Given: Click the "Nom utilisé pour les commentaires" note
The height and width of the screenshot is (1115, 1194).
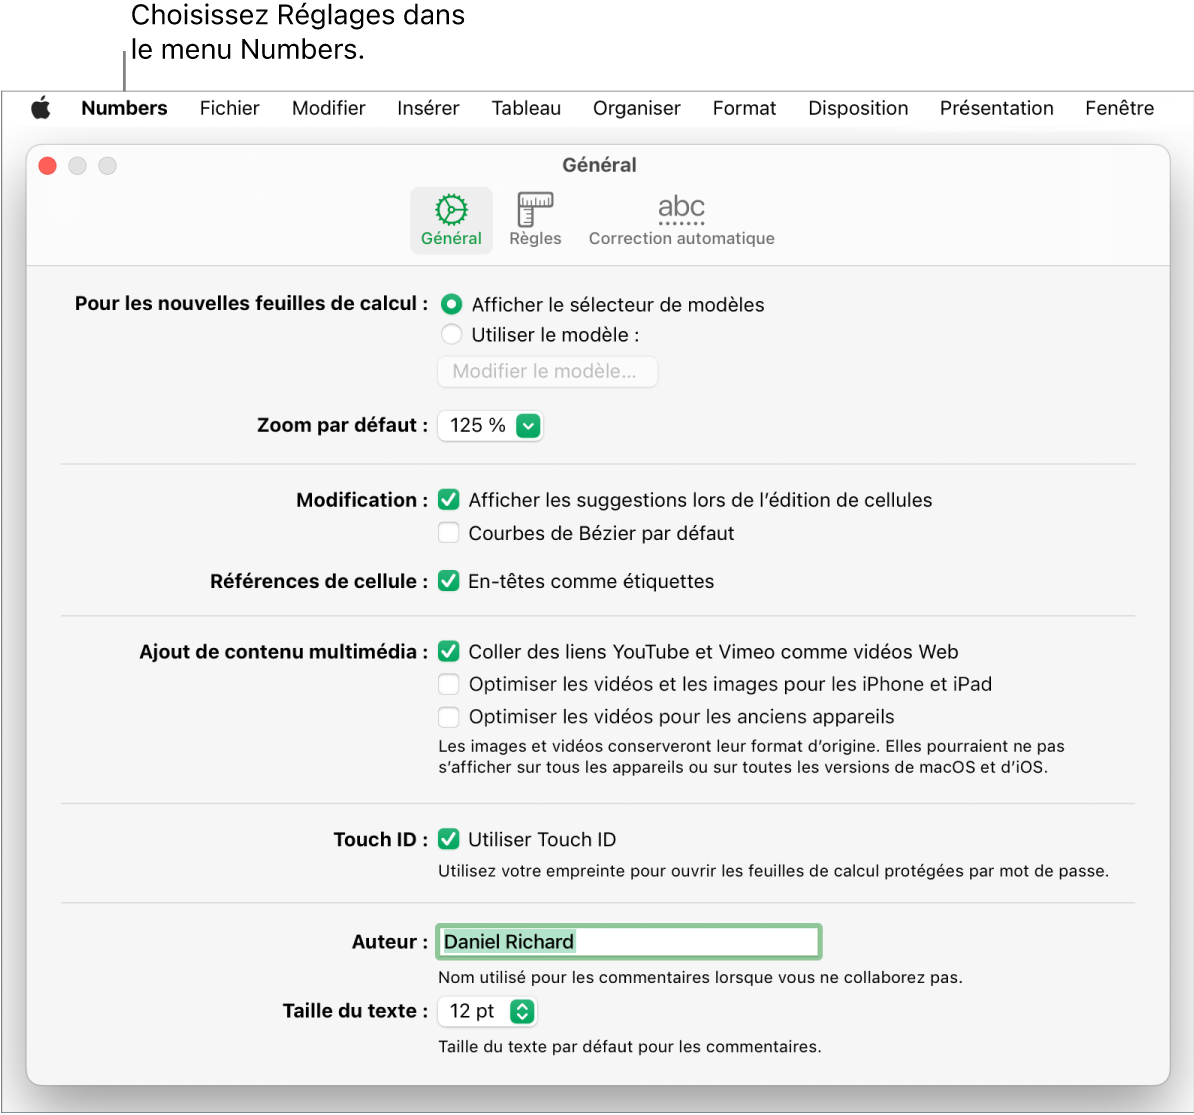Looking at the screenshot, I should tap(700, 977).
